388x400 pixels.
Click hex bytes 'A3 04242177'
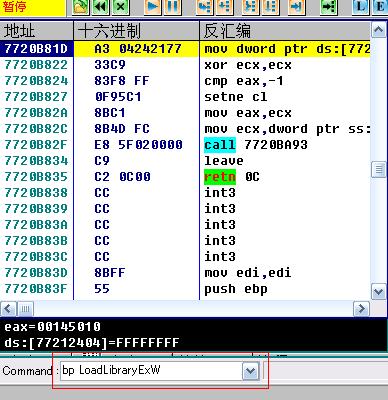[138, 49]
